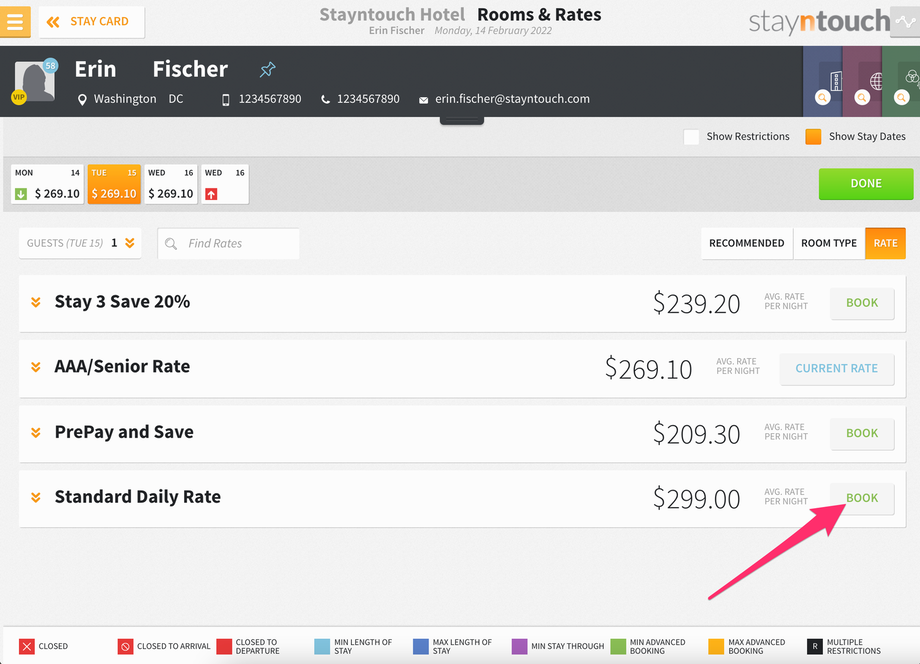
Task: Click the email envelope icon
Action: click(x=423, y=100)
